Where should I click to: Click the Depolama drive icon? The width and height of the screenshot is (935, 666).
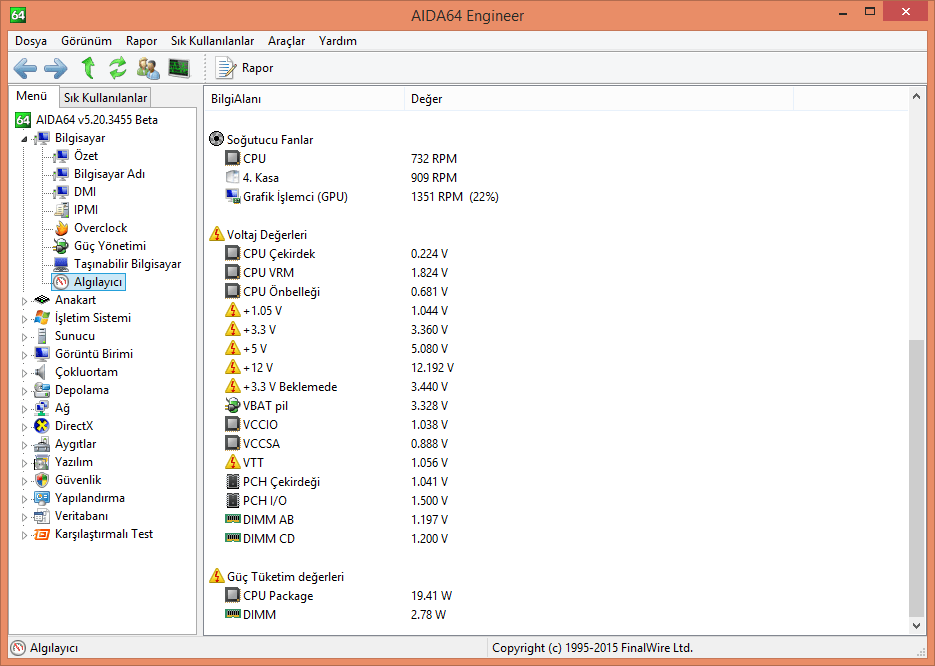(x=42, y=390)
